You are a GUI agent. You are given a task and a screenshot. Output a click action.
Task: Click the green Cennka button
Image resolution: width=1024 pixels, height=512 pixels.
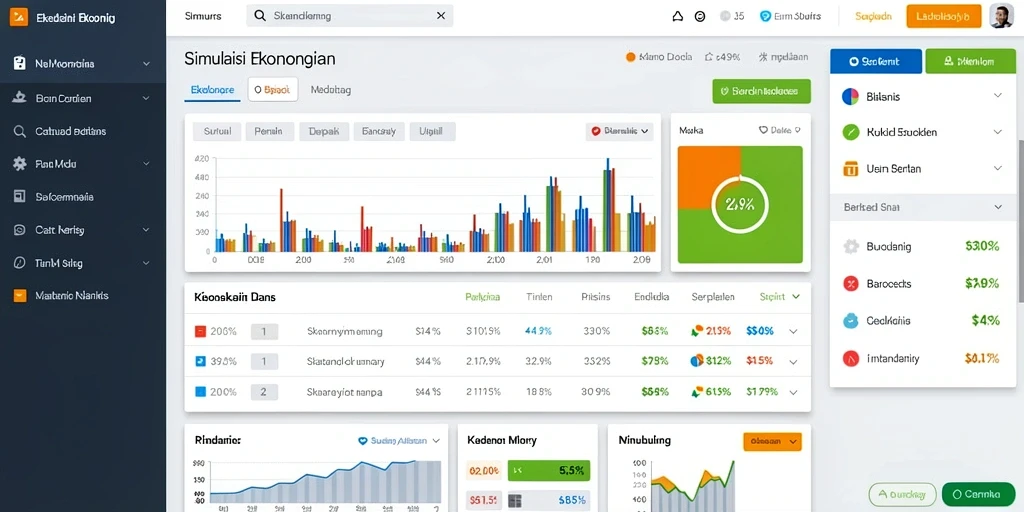click(x=978, y=494)
